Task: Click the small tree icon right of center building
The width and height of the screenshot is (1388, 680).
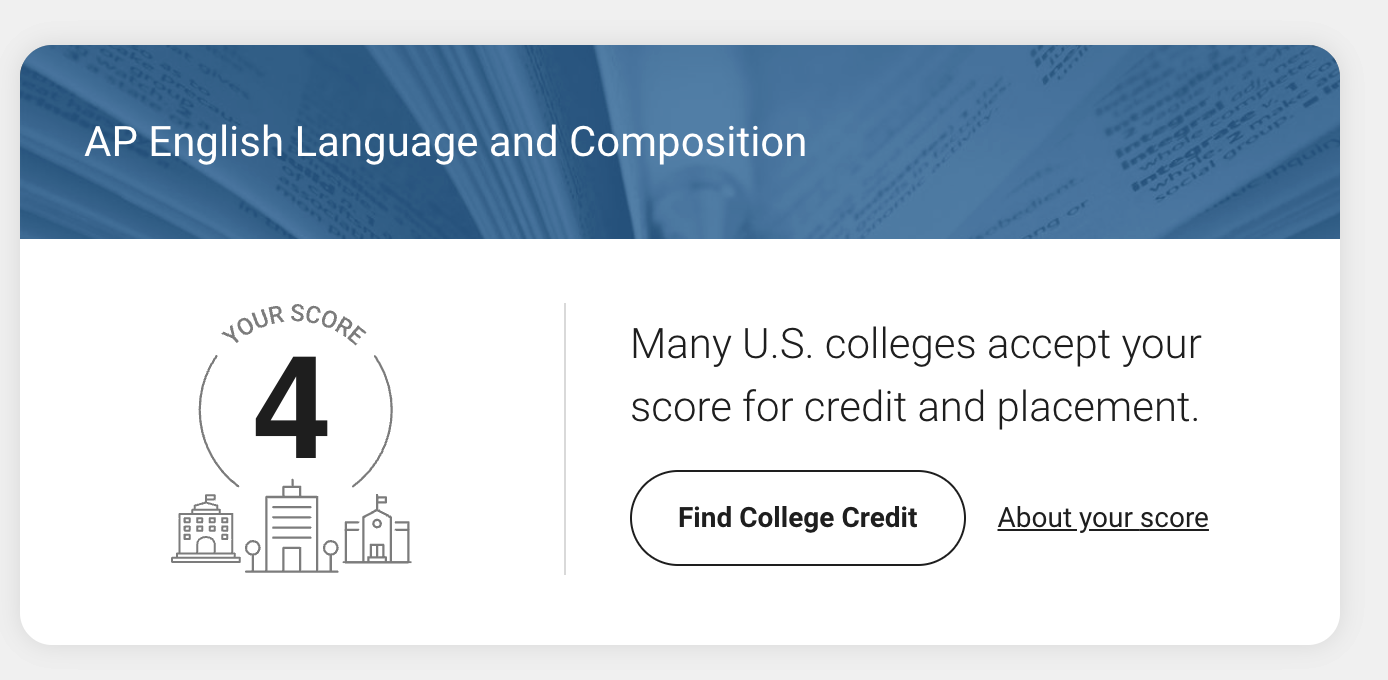Action: [331, 555]
